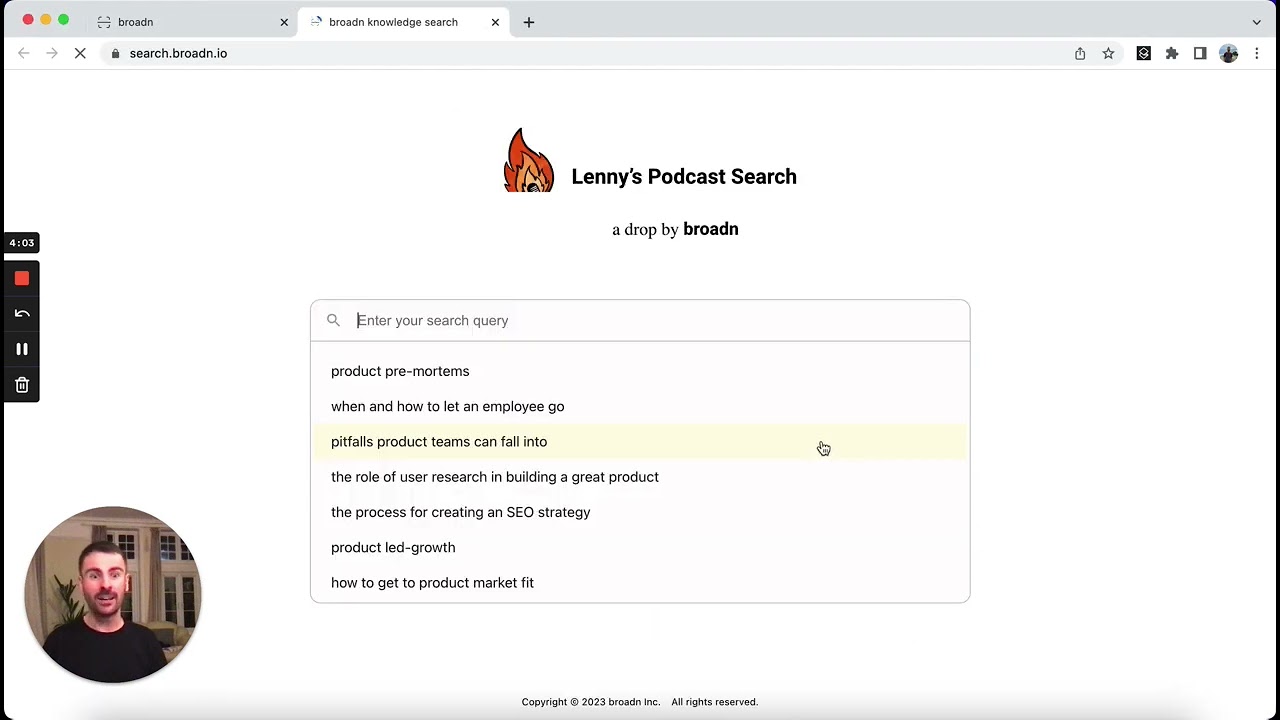Click the macOS green fullscreen button

(64, 20)
